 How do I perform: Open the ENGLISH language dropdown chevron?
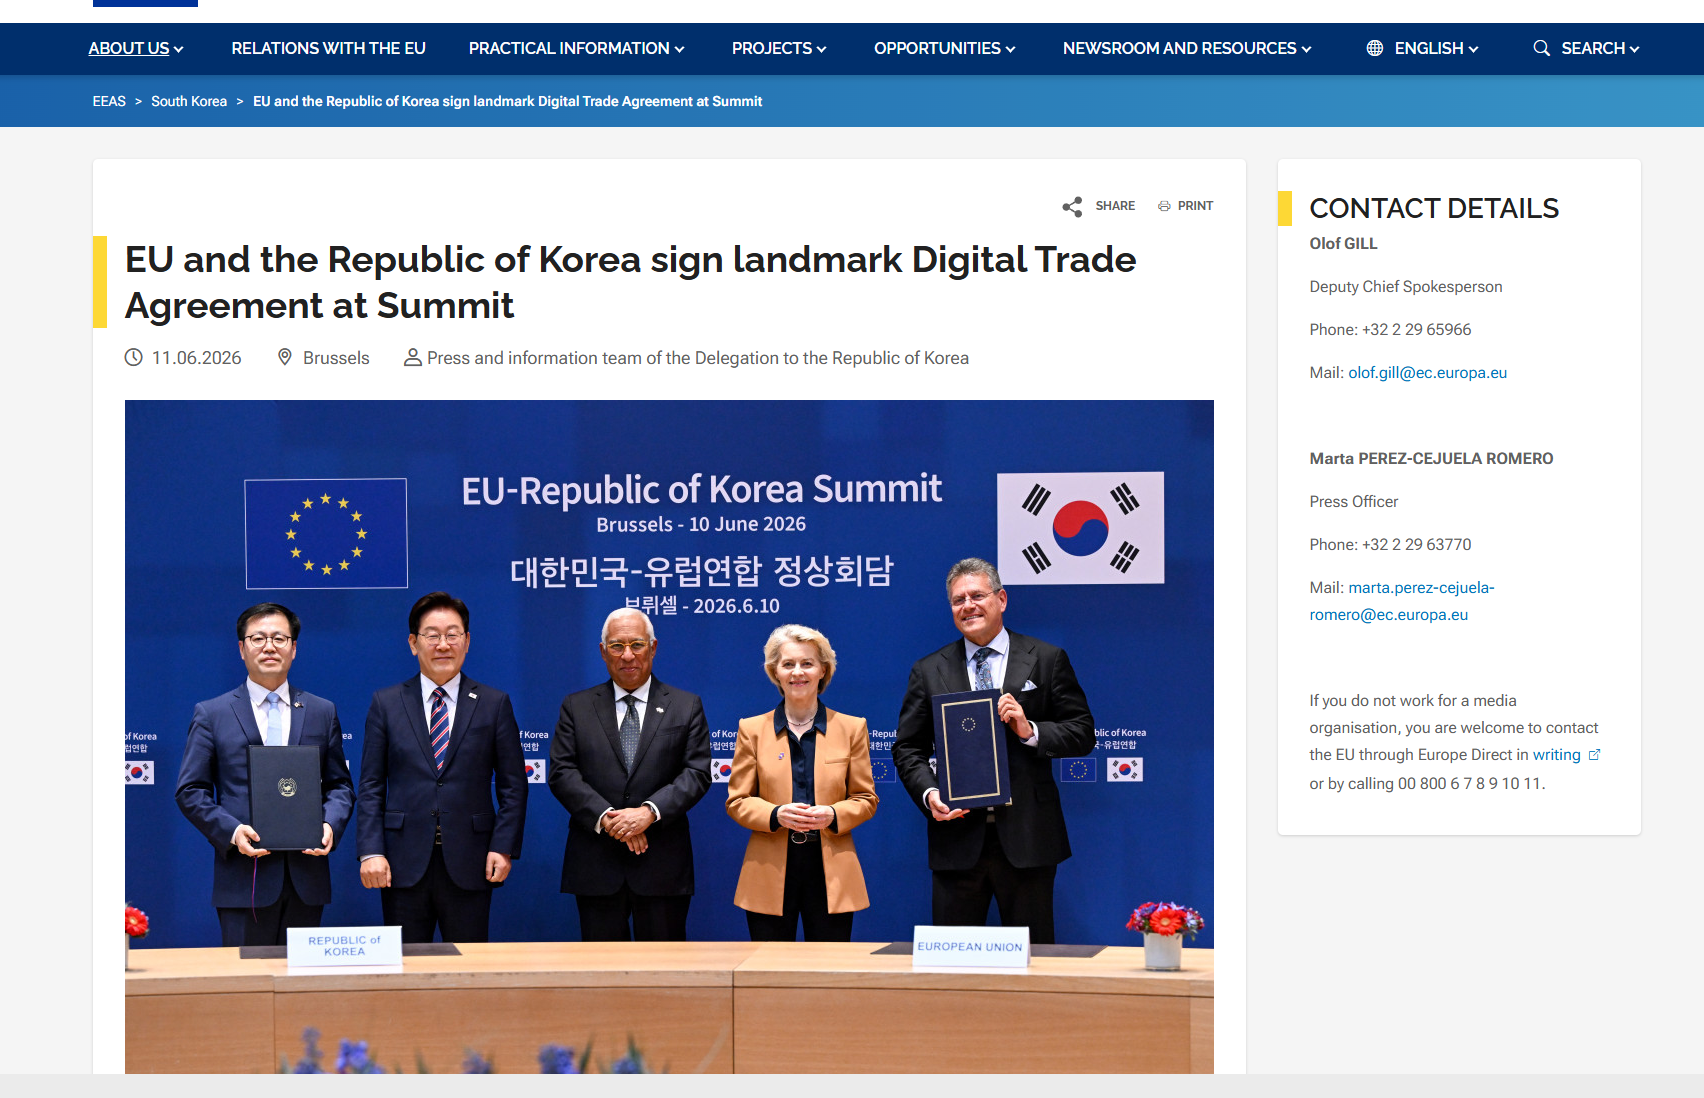[x=1473, y=49]
